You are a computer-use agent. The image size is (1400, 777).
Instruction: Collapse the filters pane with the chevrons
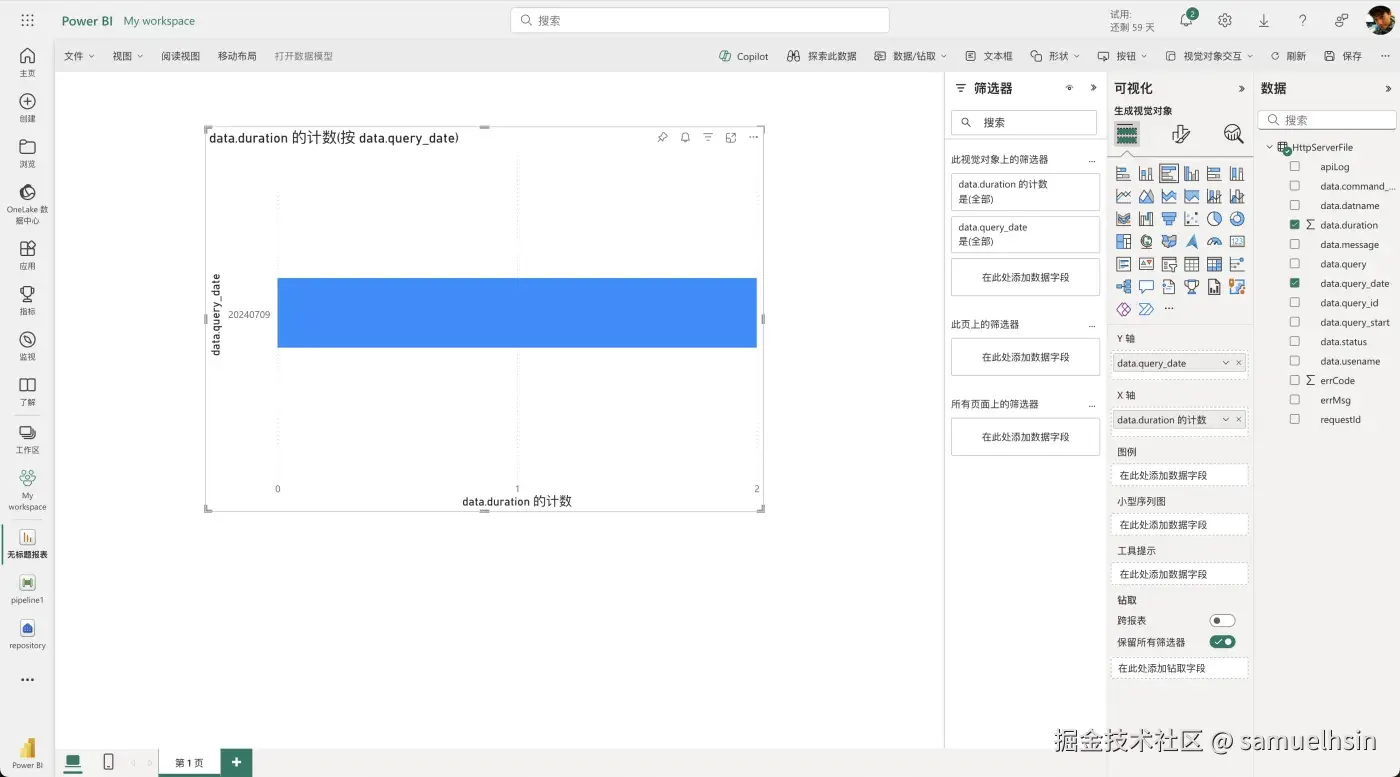click(x=1093, y=88)
